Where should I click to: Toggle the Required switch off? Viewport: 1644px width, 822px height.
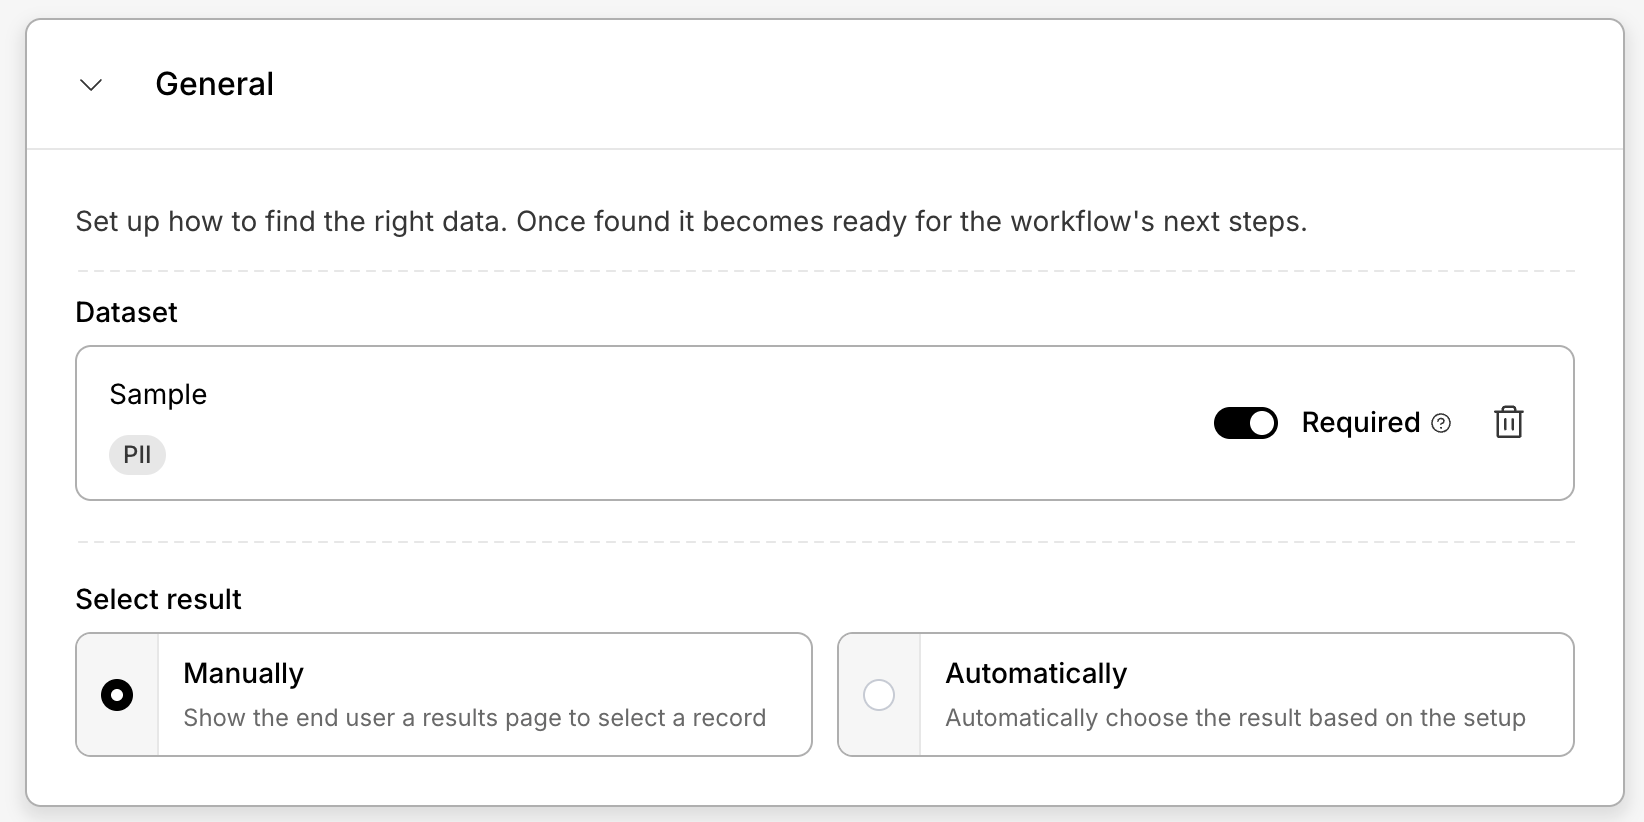coord(1245,423)
